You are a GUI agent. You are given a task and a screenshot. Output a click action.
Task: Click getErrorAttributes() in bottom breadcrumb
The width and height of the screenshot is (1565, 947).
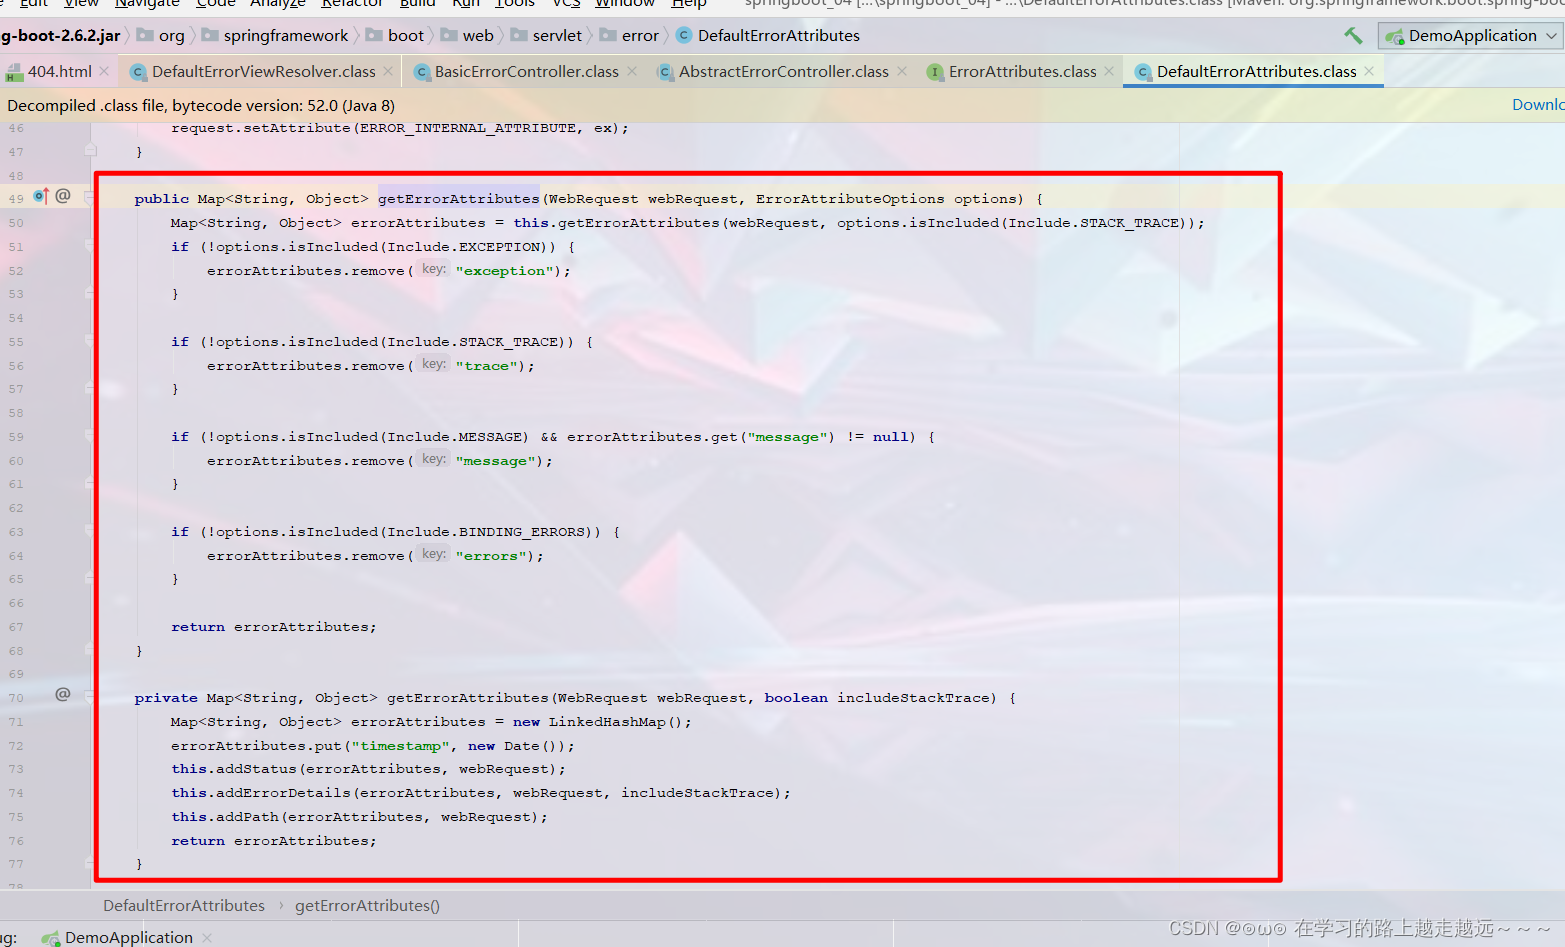[x=367, y=906]
